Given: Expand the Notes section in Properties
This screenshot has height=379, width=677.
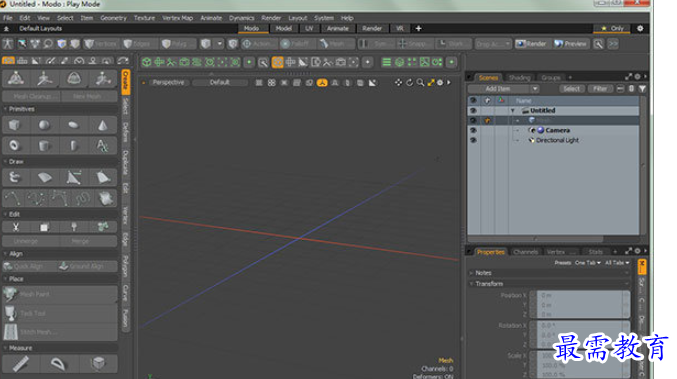Looking at the screenshot, I should point(471,273).
